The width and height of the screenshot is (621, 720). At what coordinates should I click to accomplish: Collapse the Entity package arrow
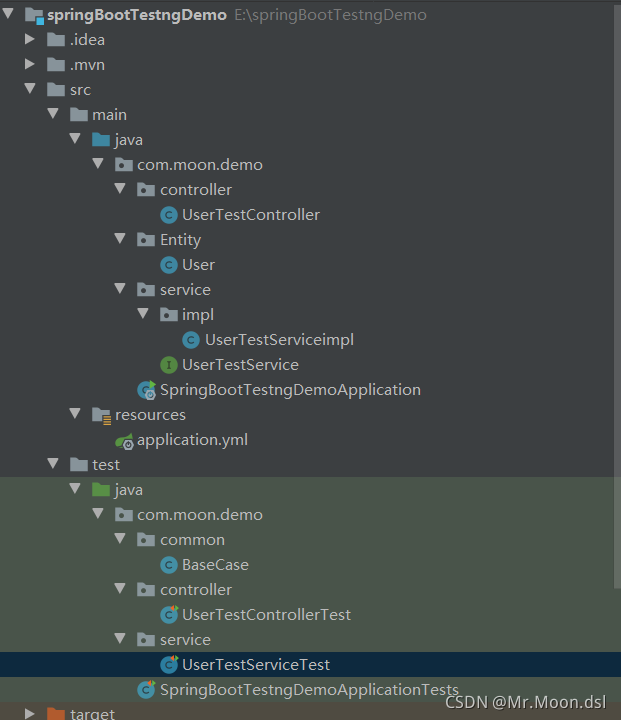pyautogui.click(x=120, y=238)
